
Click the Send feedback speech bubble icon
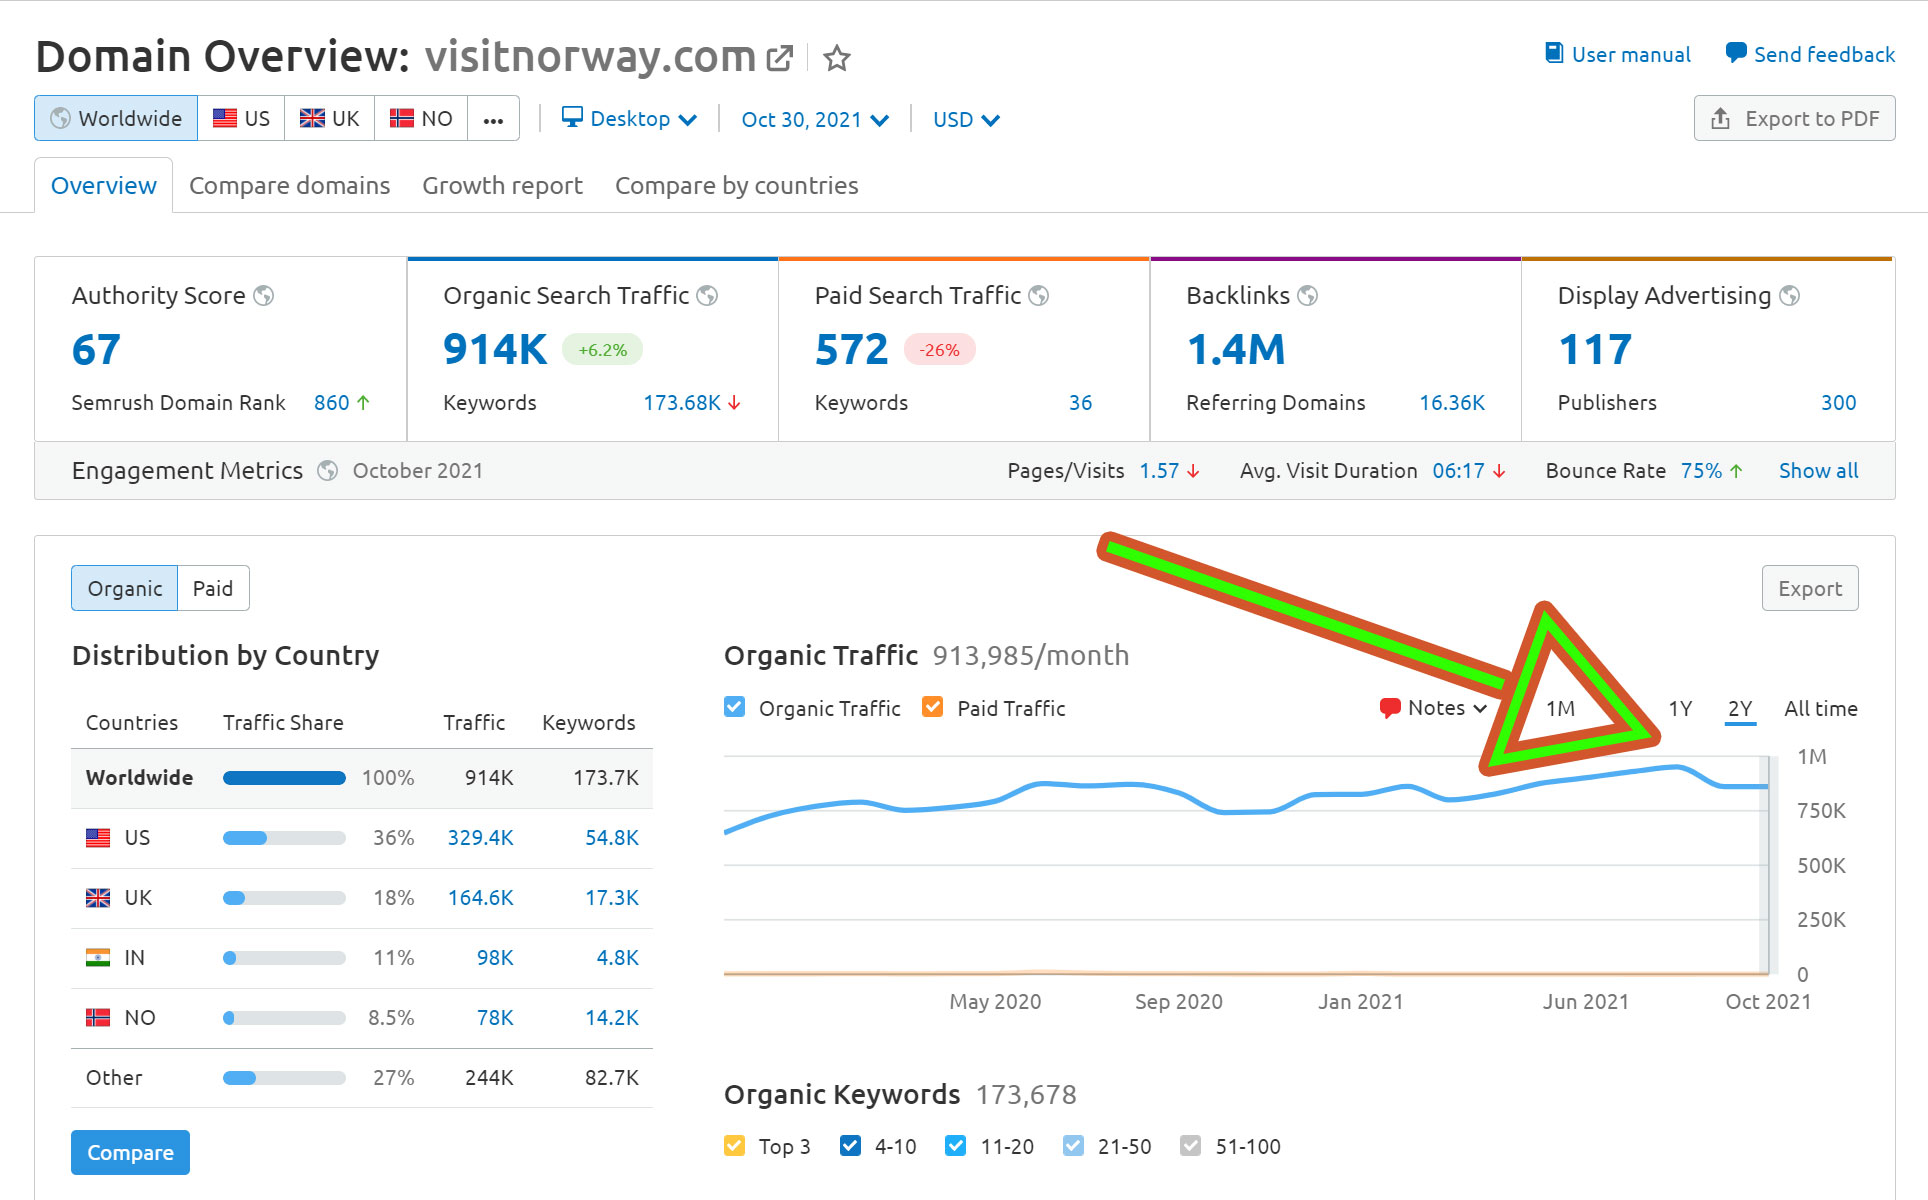[x=1736, y=53]
